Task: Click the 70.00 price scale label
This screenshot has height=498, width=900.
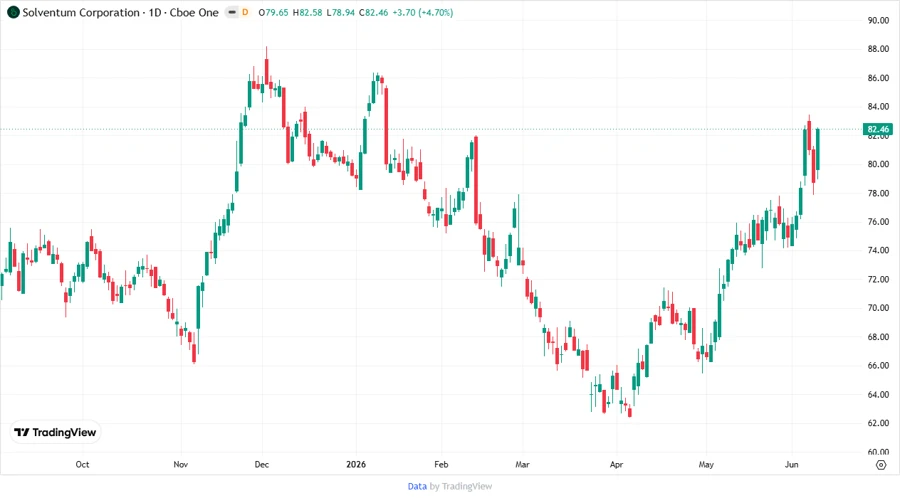Action: point(878,308)
